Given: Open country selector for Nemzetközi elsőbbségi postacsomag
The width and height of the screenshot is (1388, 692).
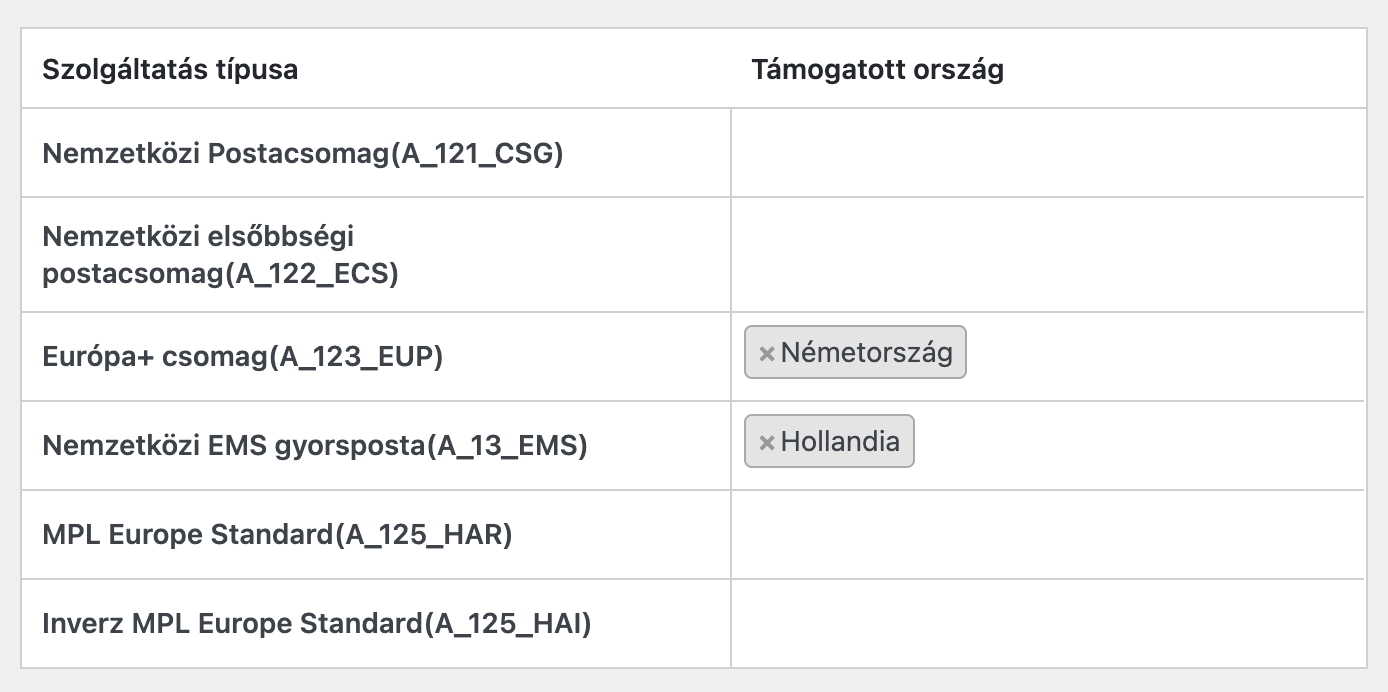Looking at the screenshot, I should pyautogui.click(x=1048, y=255).
